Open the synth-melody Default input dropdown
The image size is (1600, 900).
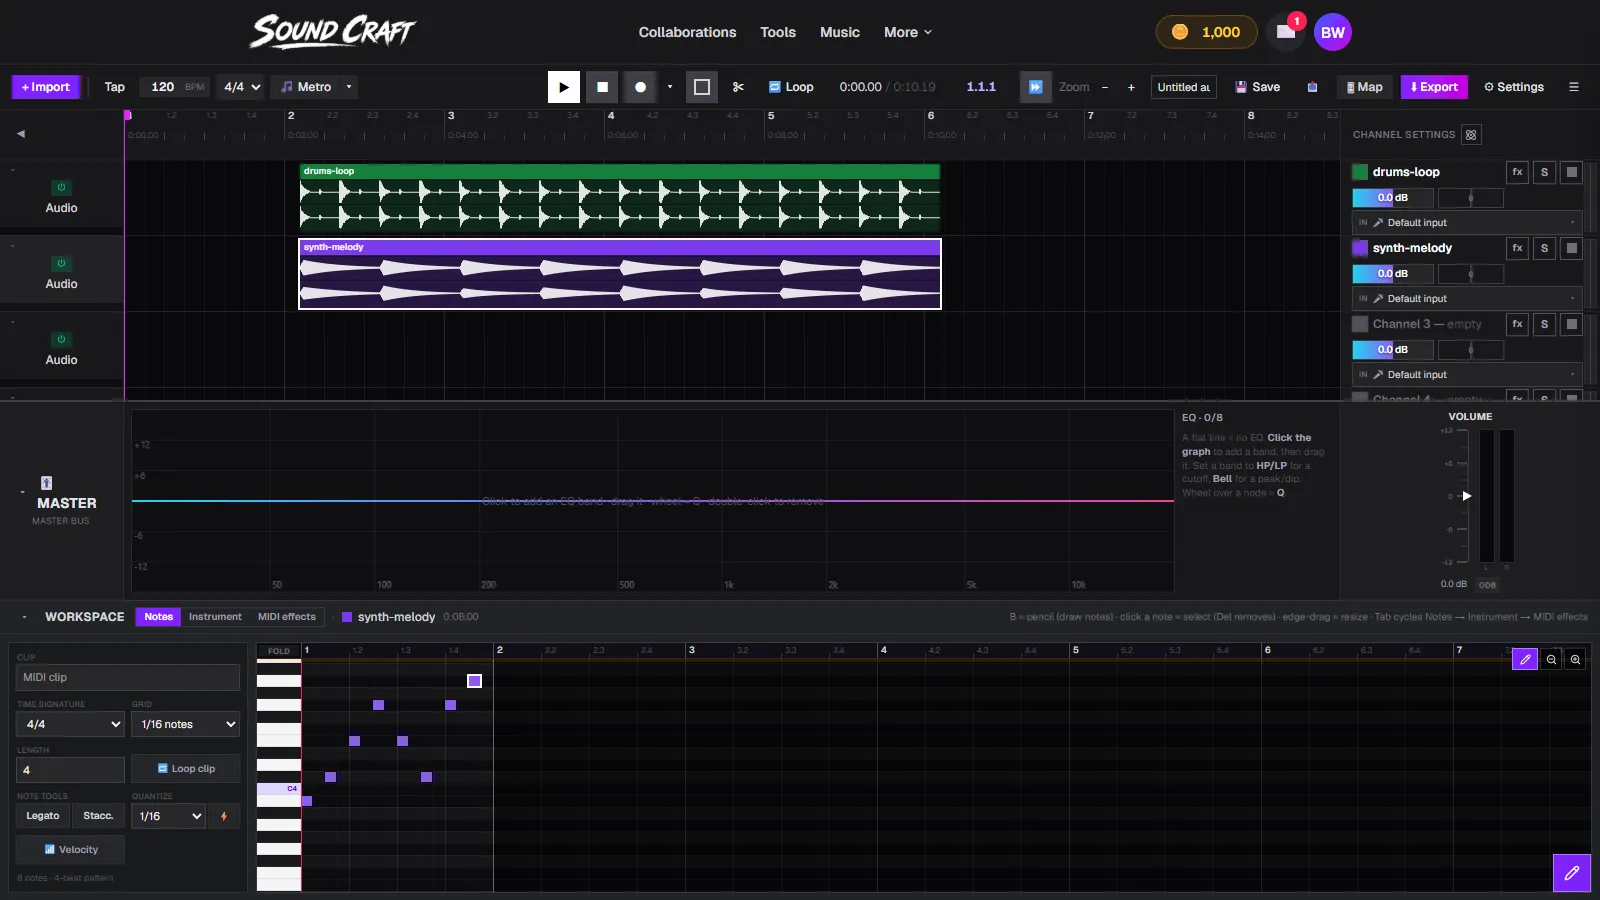click(1467, 299)
